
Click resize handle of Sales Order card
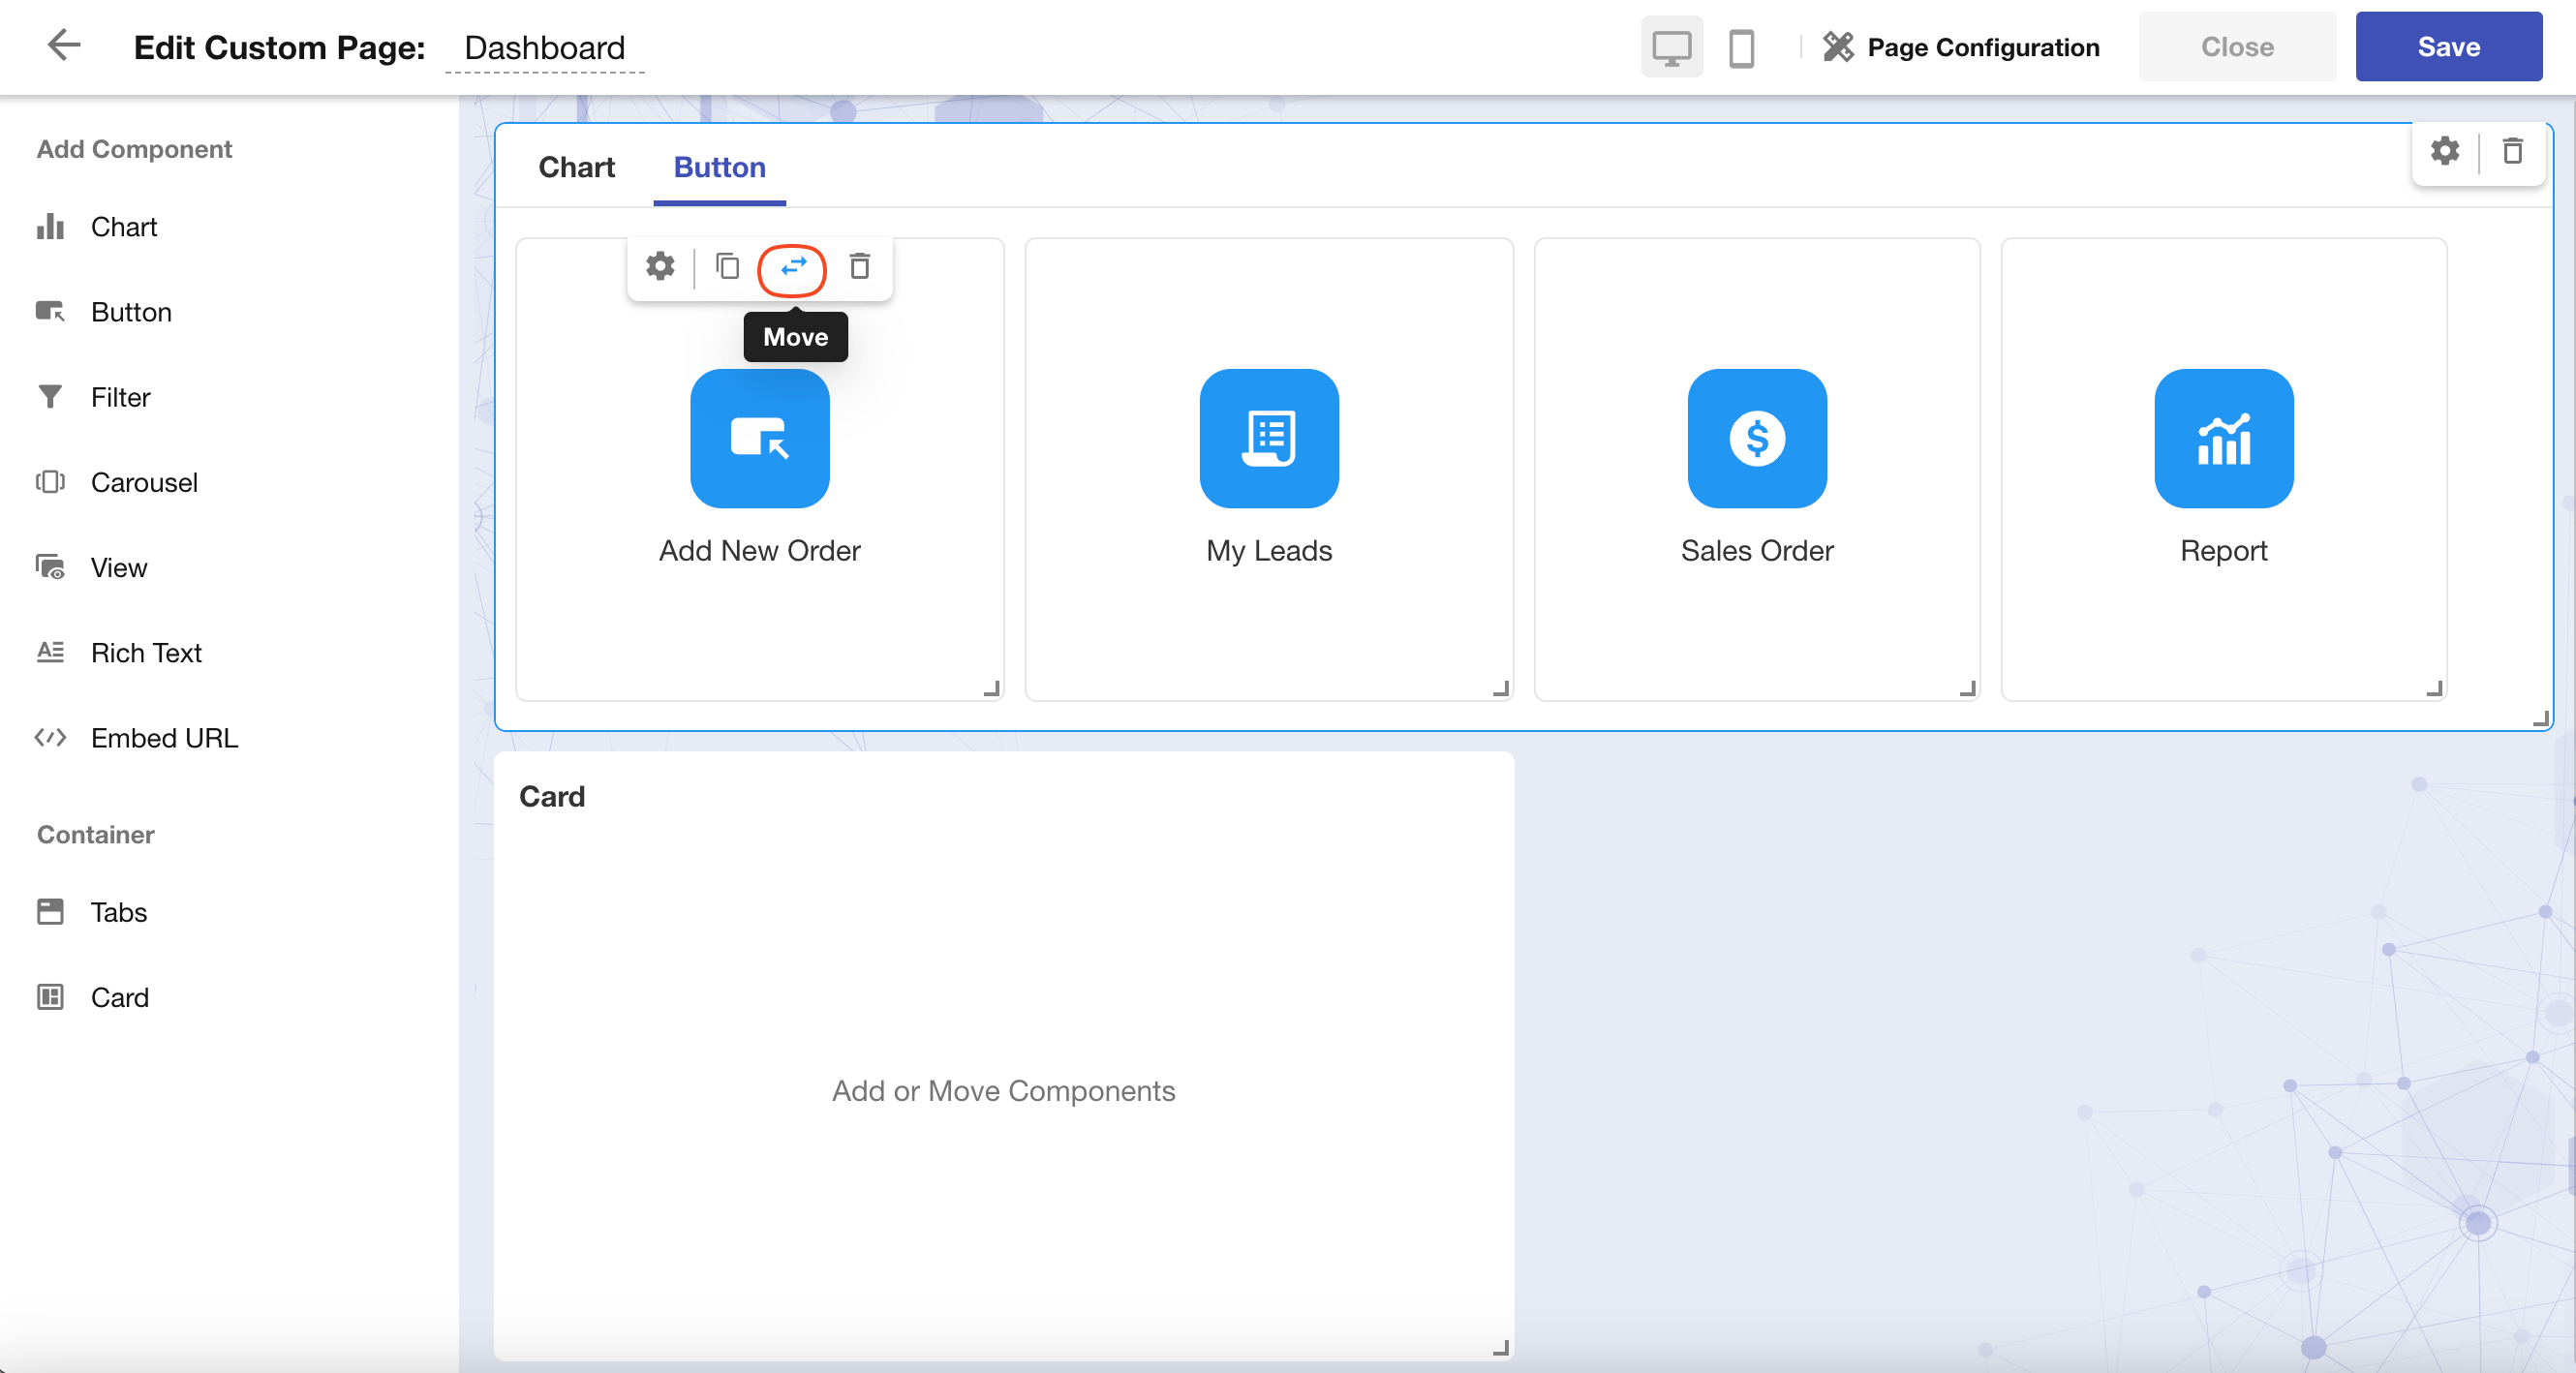pos(1968,688)
